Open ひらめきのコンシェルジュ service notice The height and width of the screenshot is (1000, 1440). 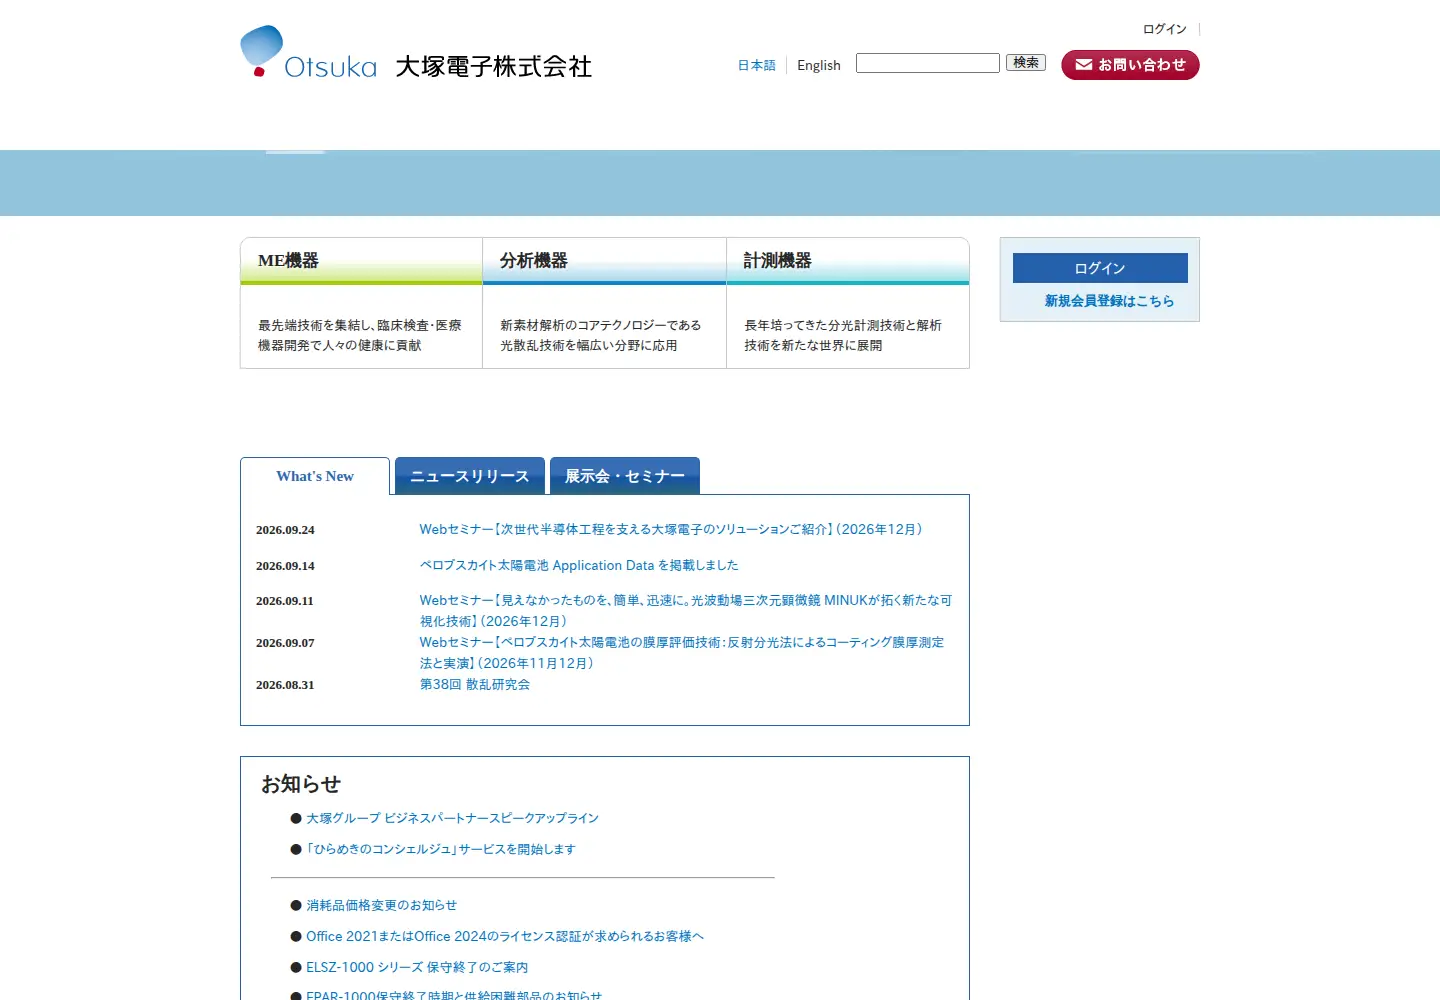pos(441,849)
